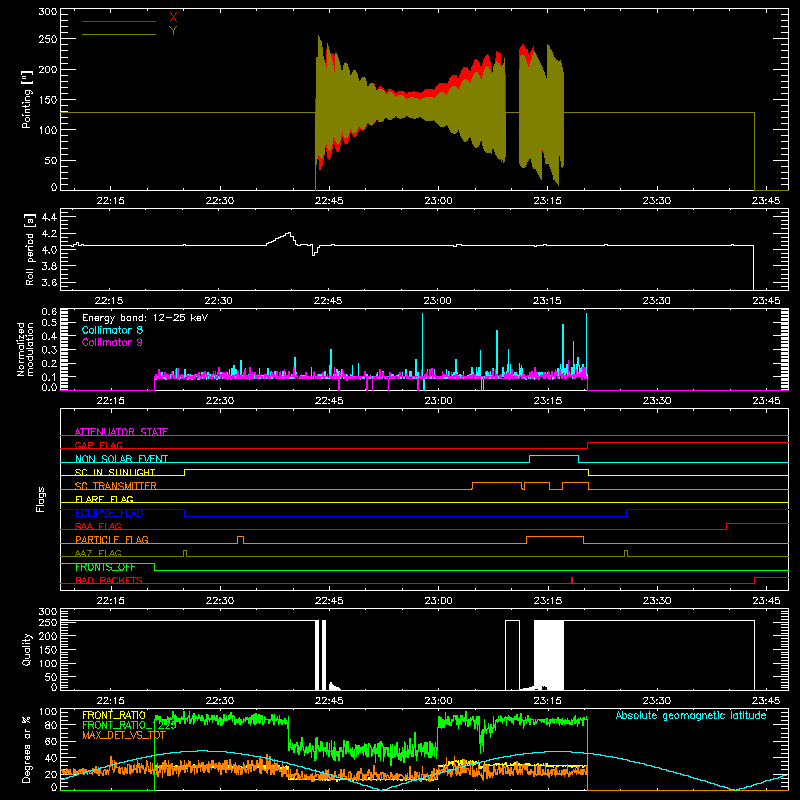The image size is (800, 800).
Task: Click the Roll period axis title
Action: (29, 249)
